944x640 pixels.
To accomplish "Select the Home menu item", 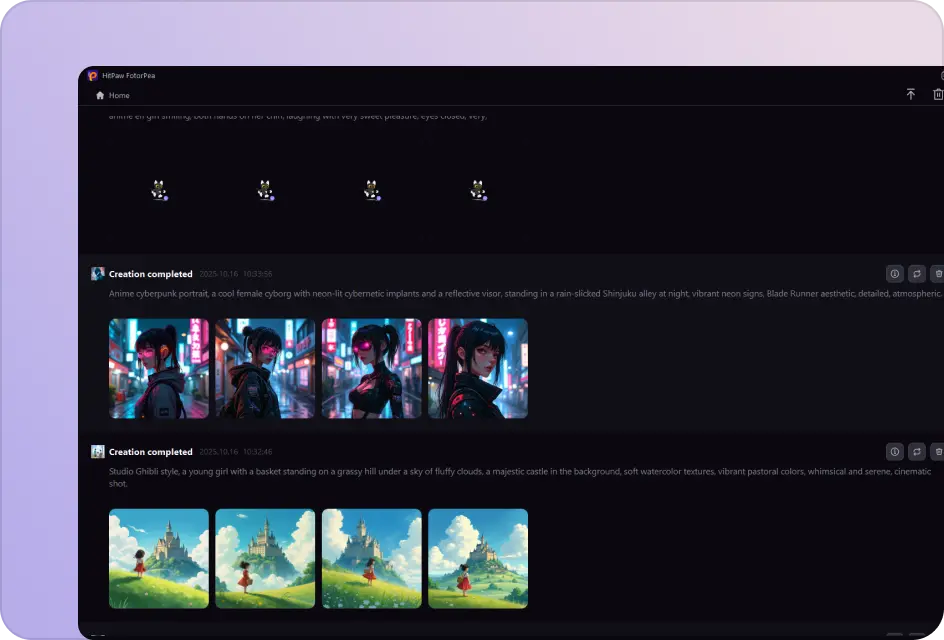I will [112, 95].
